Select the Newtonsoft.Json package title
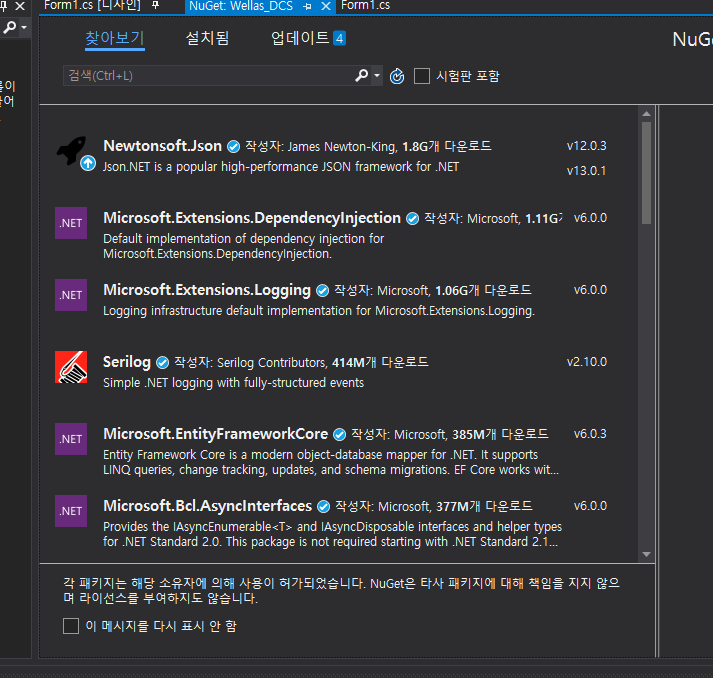This screenshot has height=678, width=713. [162, 146]
